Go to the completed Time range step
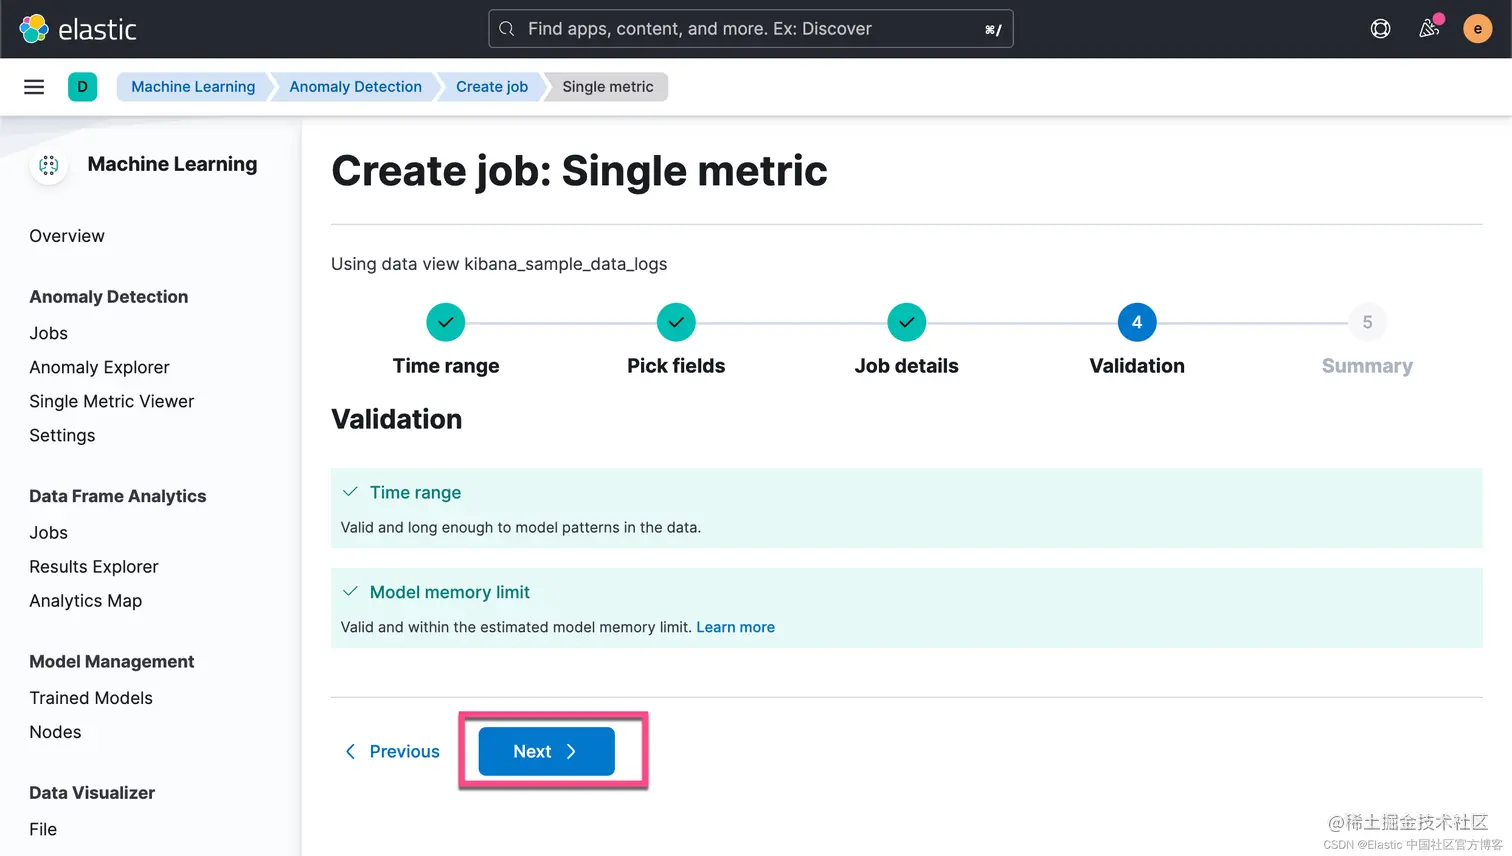Image resolution: width=1512 pixels, height=856 pixels. [x=446, y=322]
